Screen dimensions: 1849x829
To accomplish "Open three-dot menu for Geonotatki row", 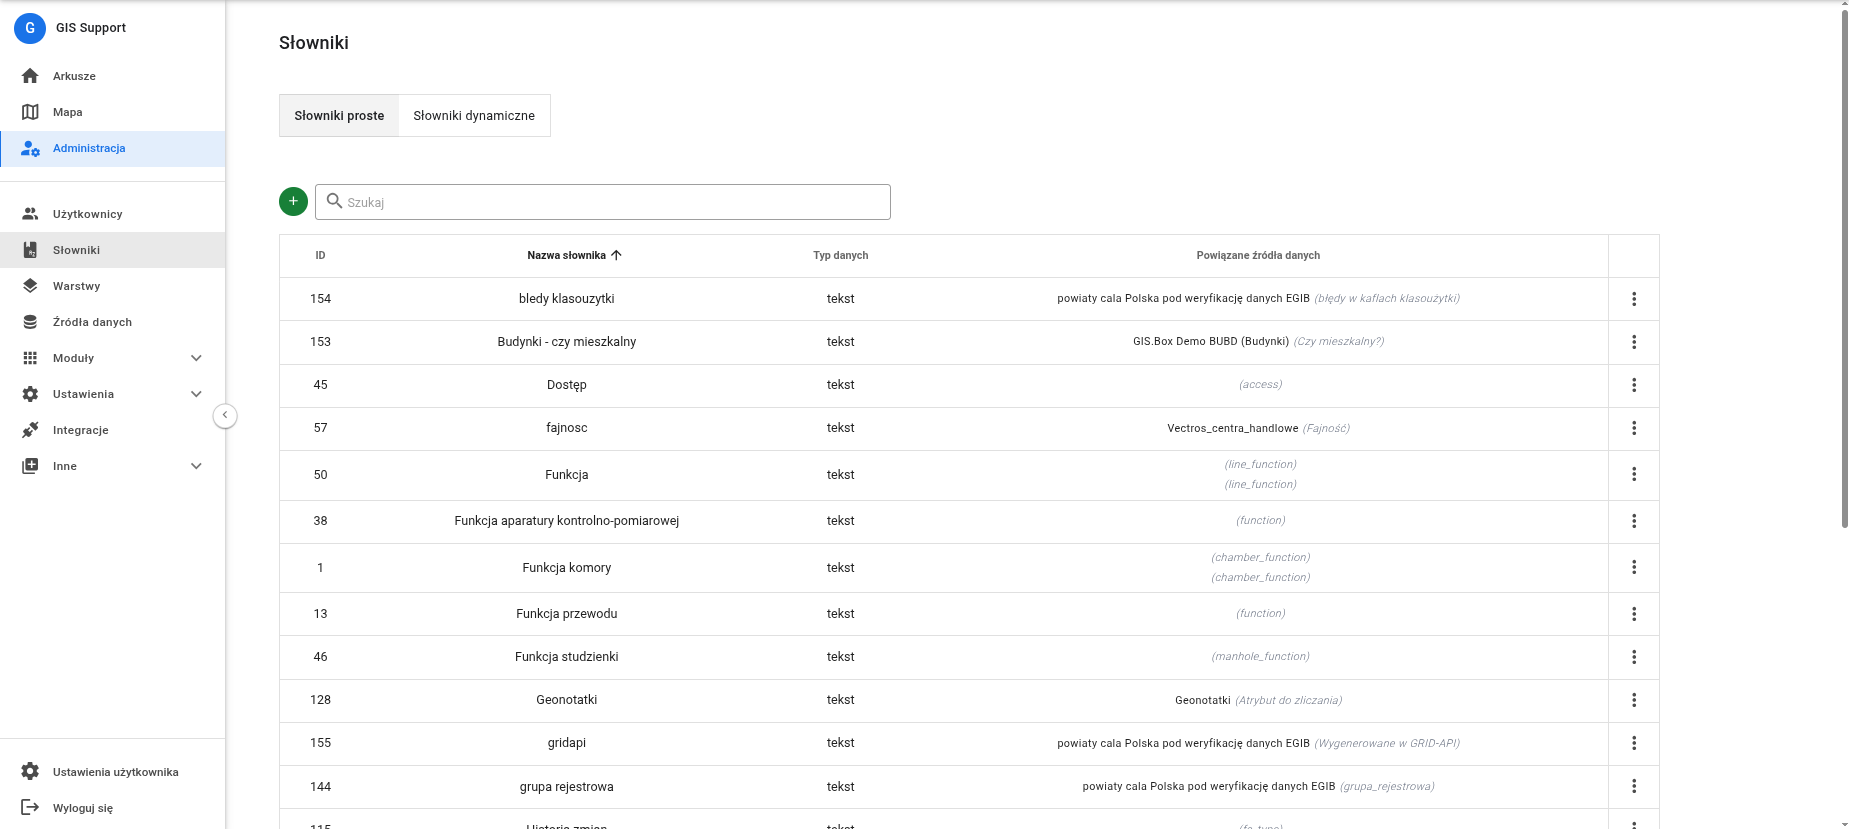I will 1633,700.
